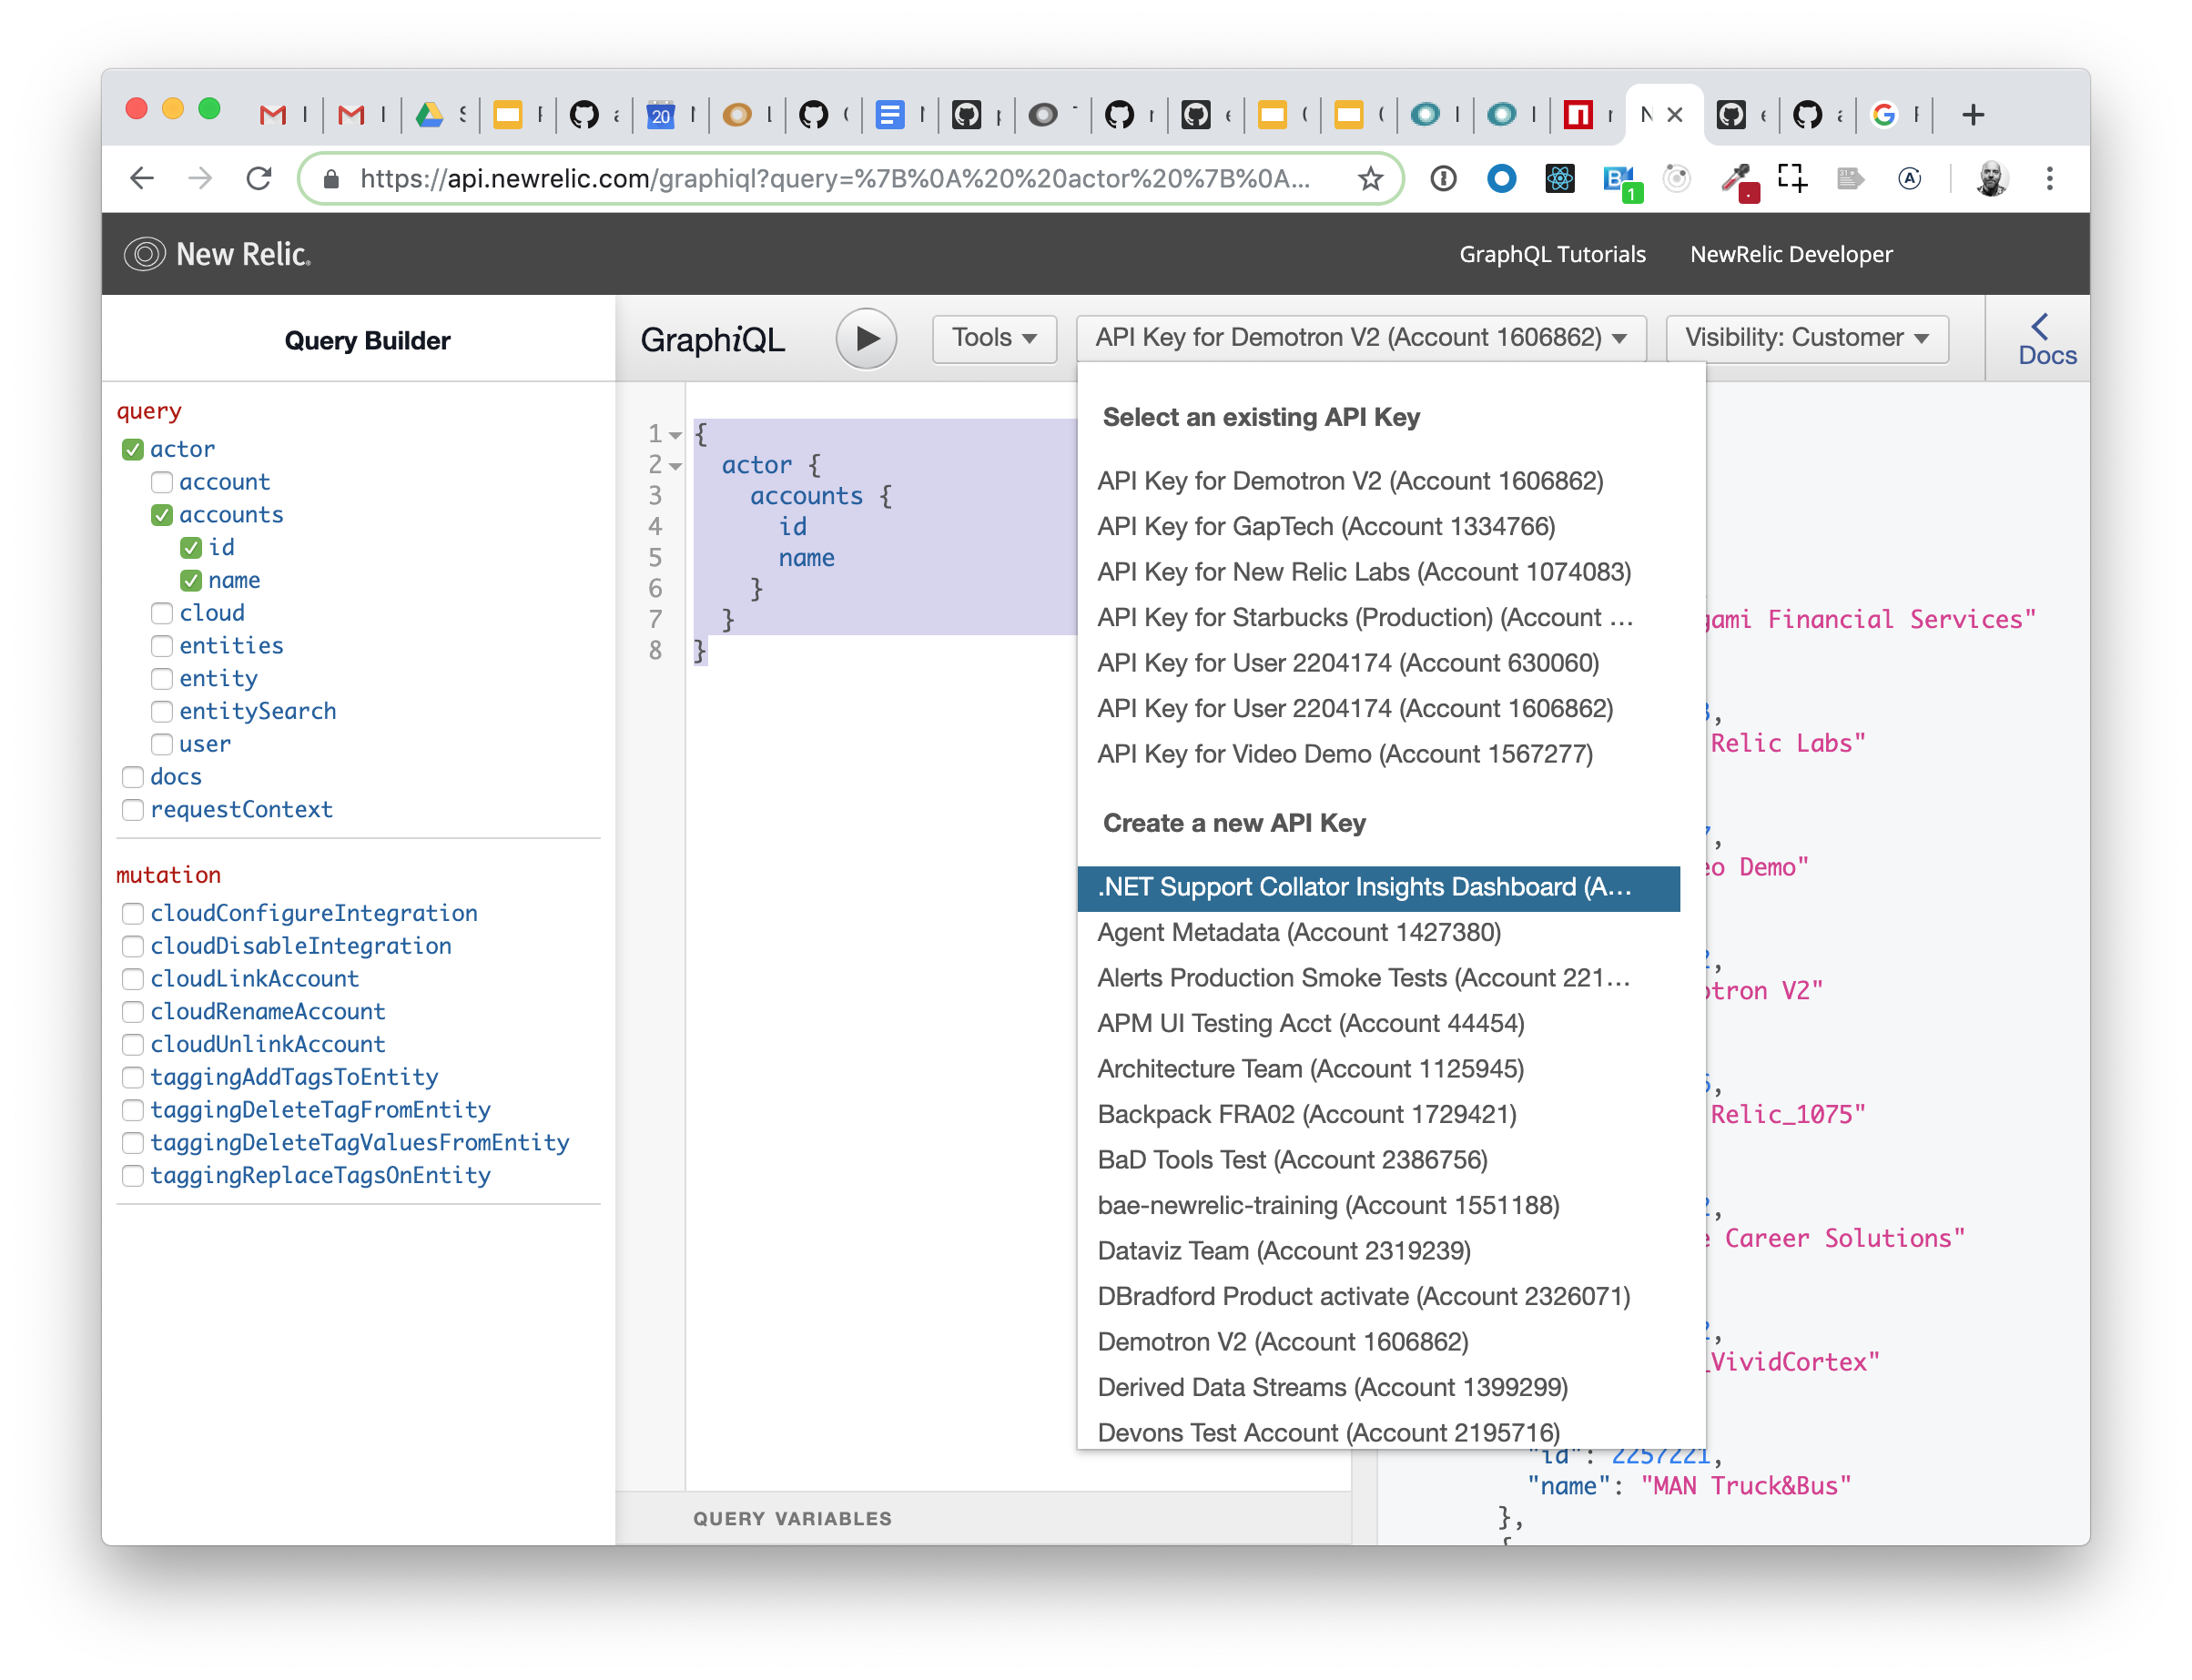Click the browser back arrow
The width and height of the screenshot is (2192, 1680).
pos(142,179)
